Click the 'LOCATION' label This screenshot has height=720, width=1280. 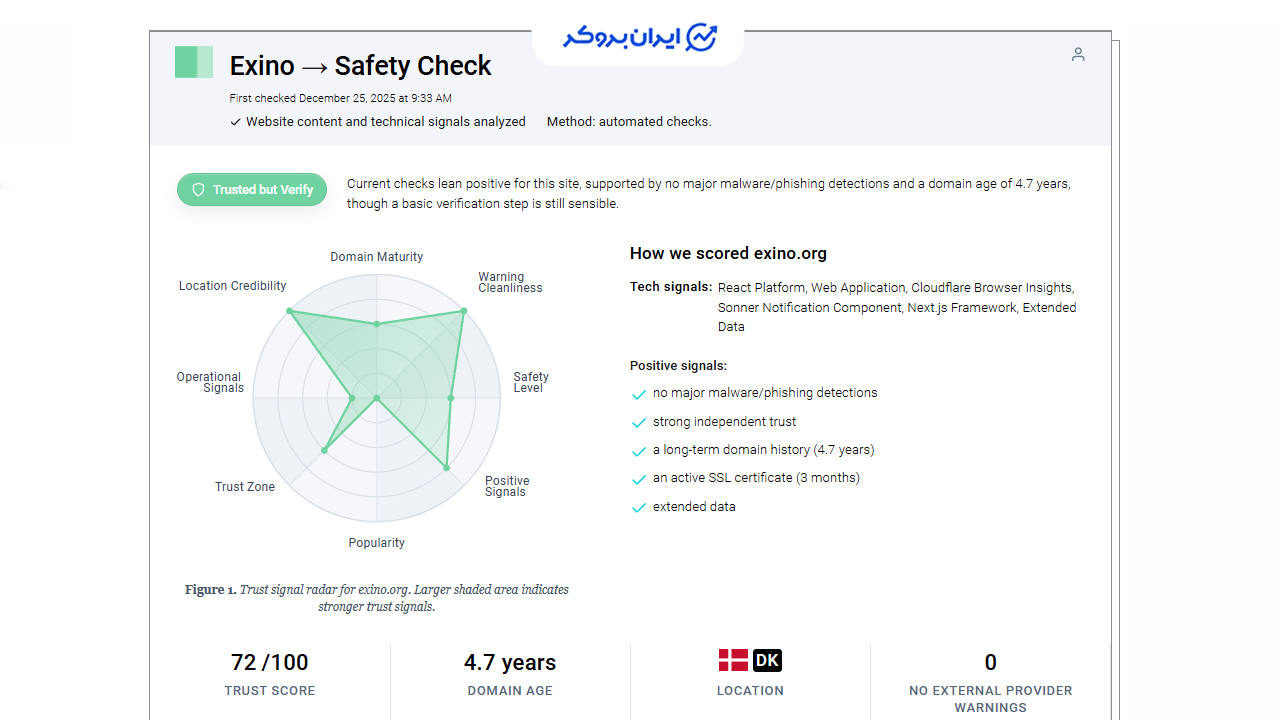(750, 691)
